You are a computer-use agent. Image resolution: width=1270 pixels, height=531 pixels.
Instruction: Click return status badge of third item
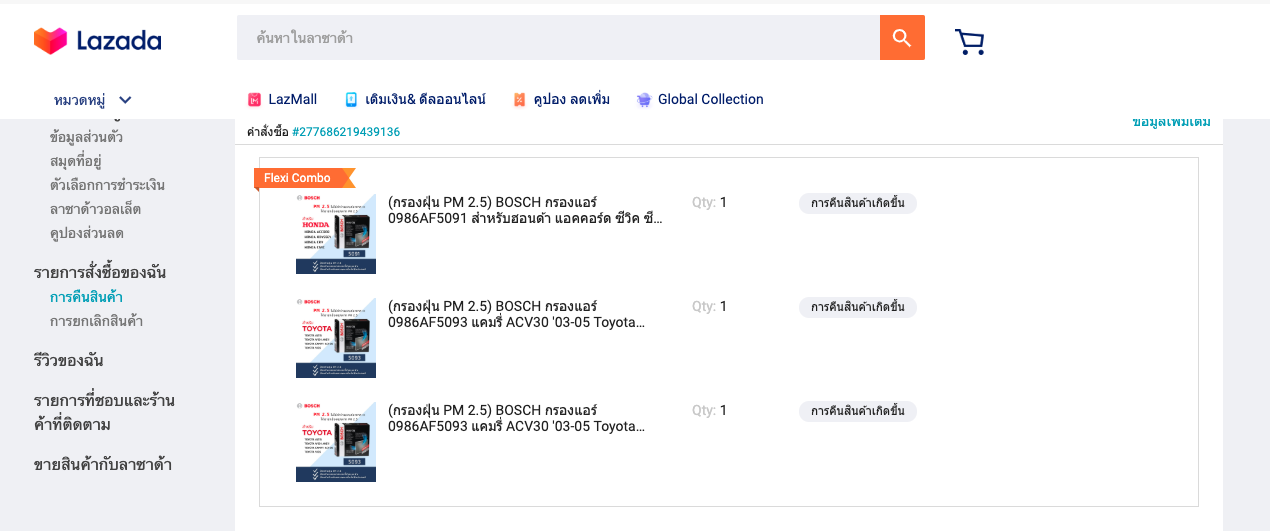point(858,411)
